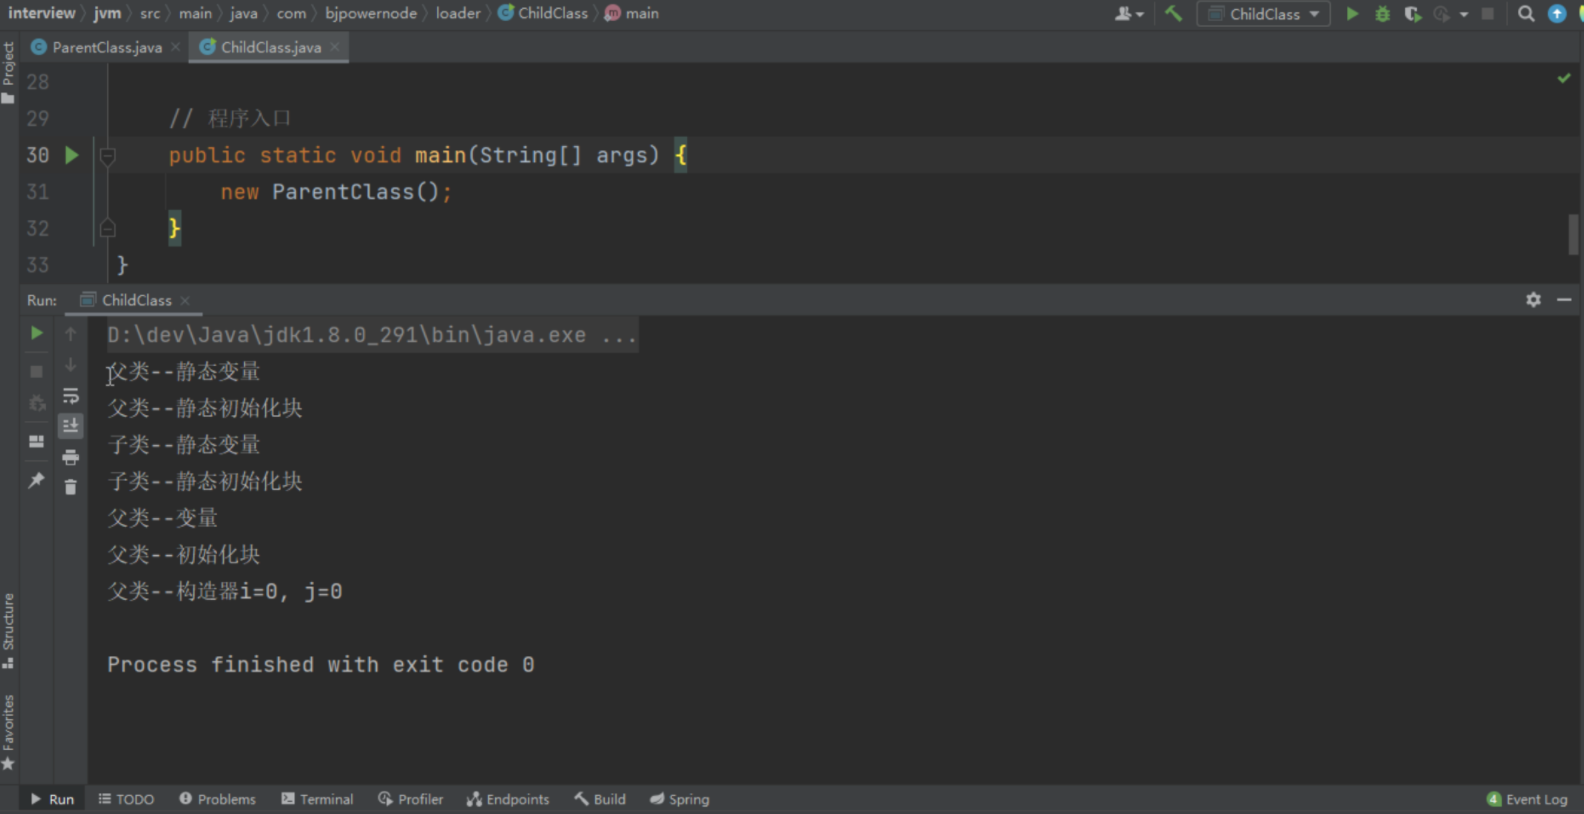Click 'interview' in the breadcrumb bar

(41, 13)
